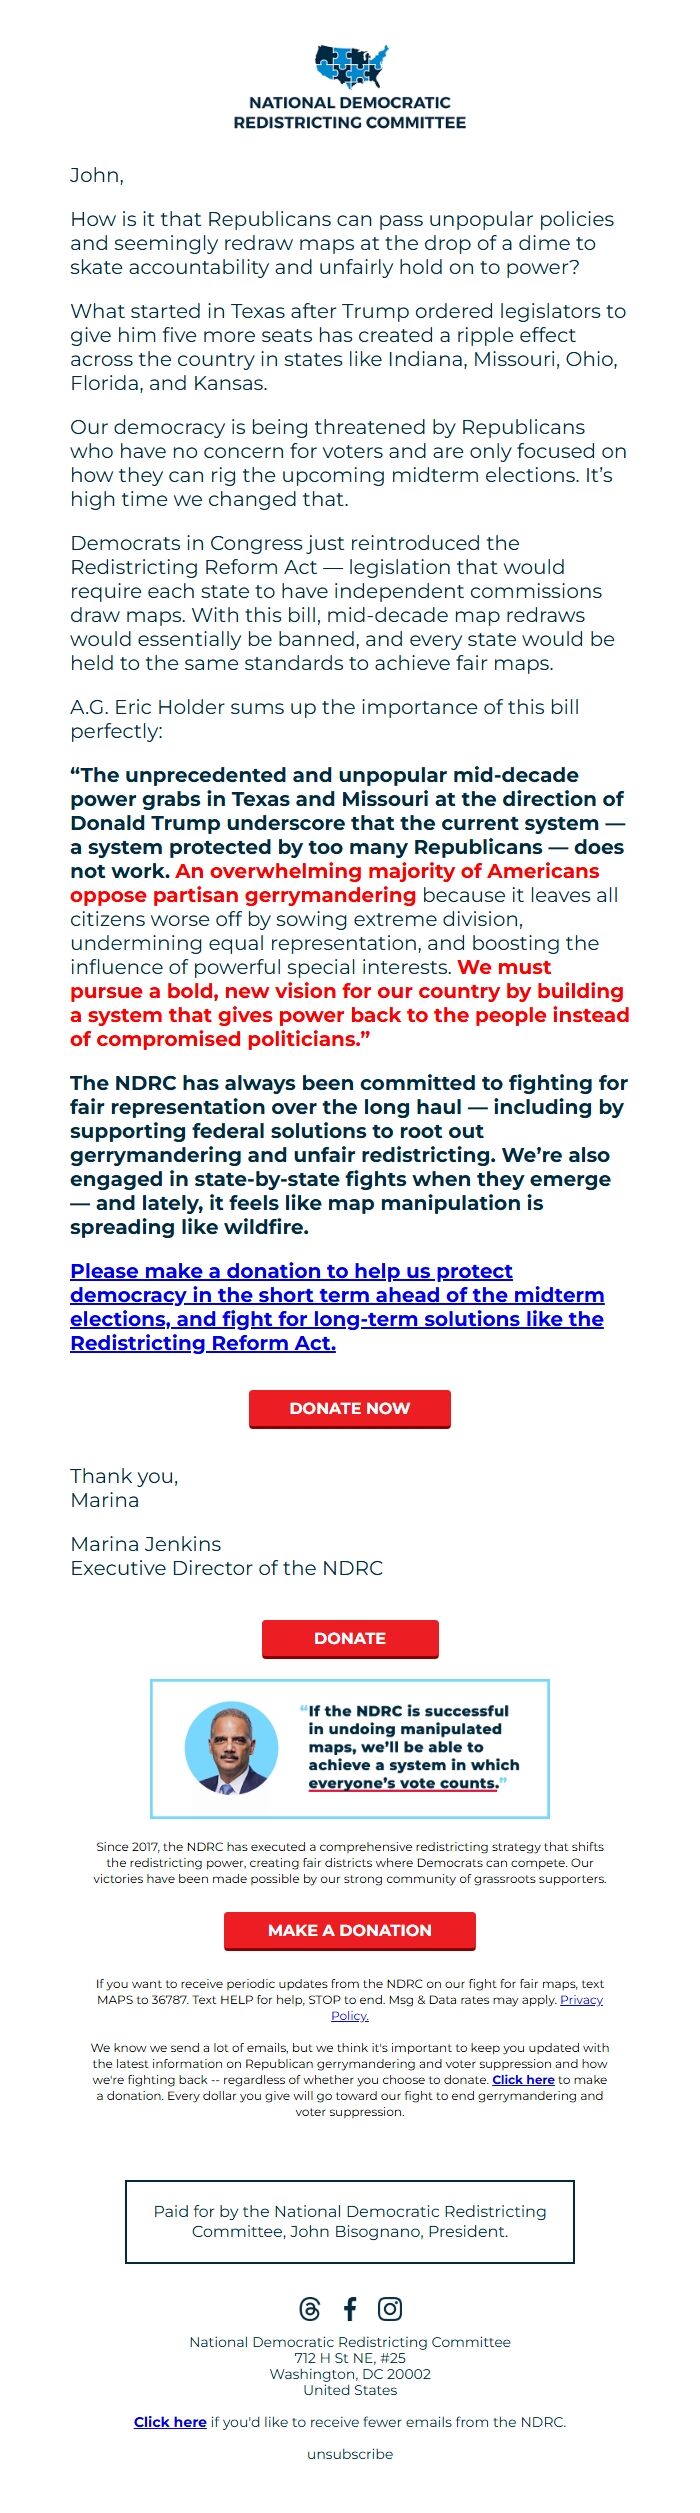Viewport: 700px width, 2513px height.
Task: Click Eric Holder's circular portrait photo
Action: coord(232,1747)
